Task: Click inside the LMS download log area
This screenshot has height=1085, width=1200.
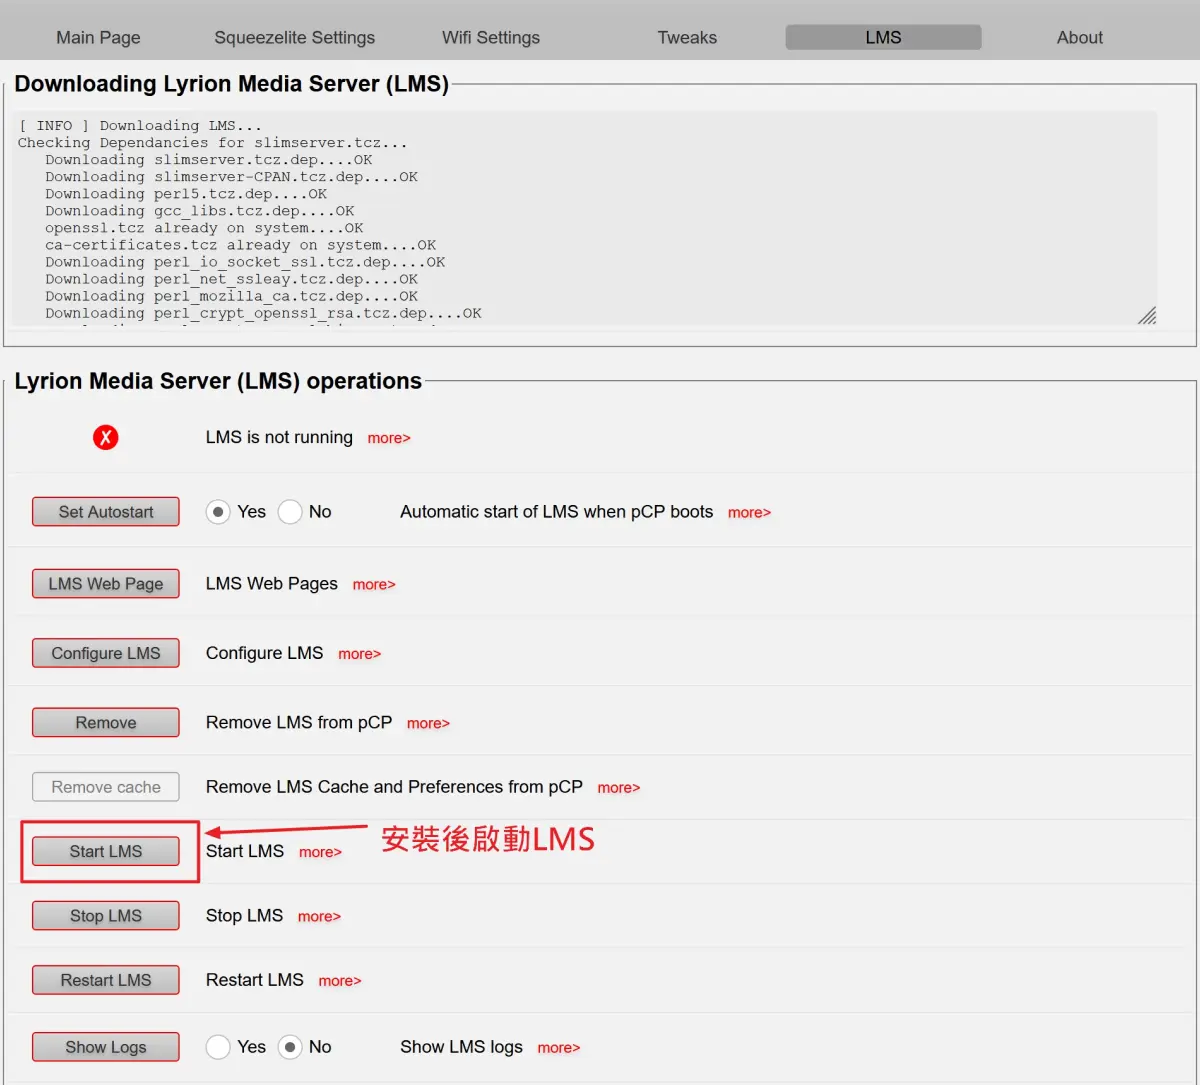Action: pyautogui.click(x=584, y=218)
